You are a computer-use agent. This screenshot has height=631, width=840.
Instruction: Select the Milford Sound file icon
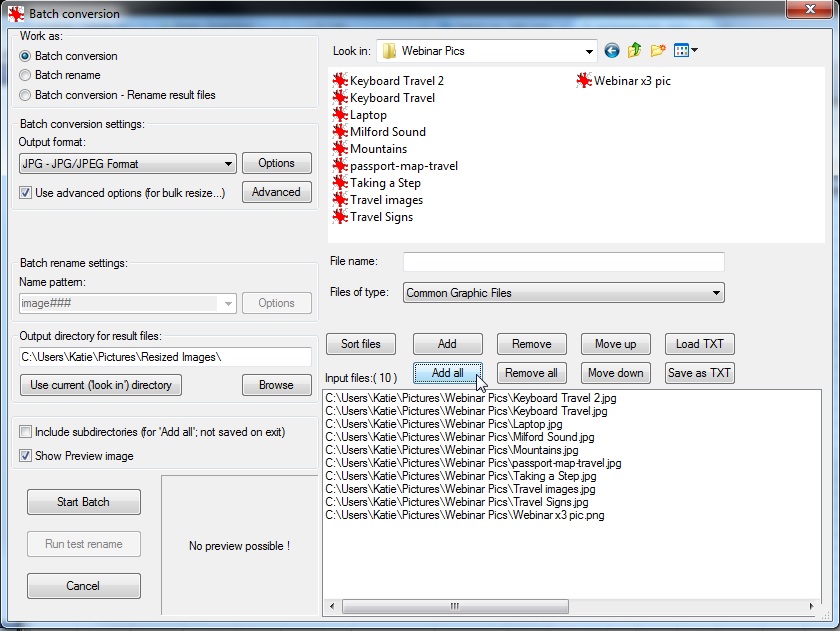[340, 132]
